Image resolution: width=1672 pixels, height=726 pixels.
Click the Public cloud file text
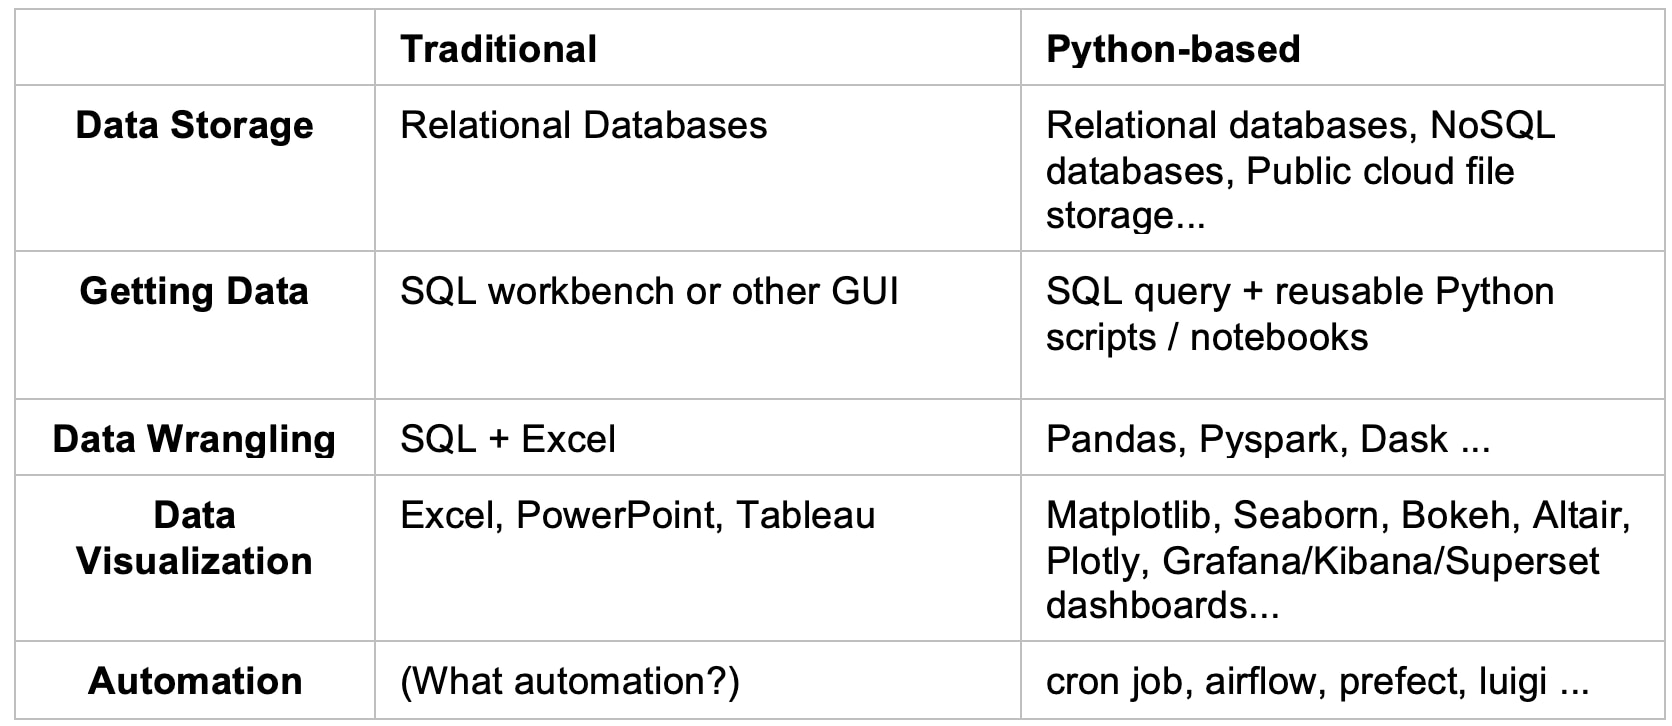(x=1380, y=172)
